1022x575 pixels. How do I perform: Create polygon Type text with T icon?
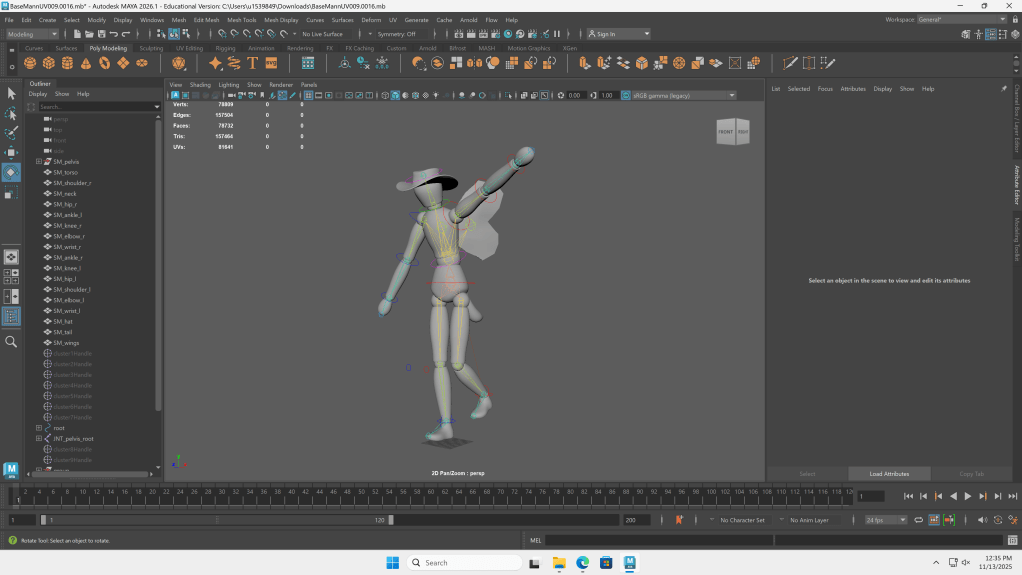(x=252, y=63)
